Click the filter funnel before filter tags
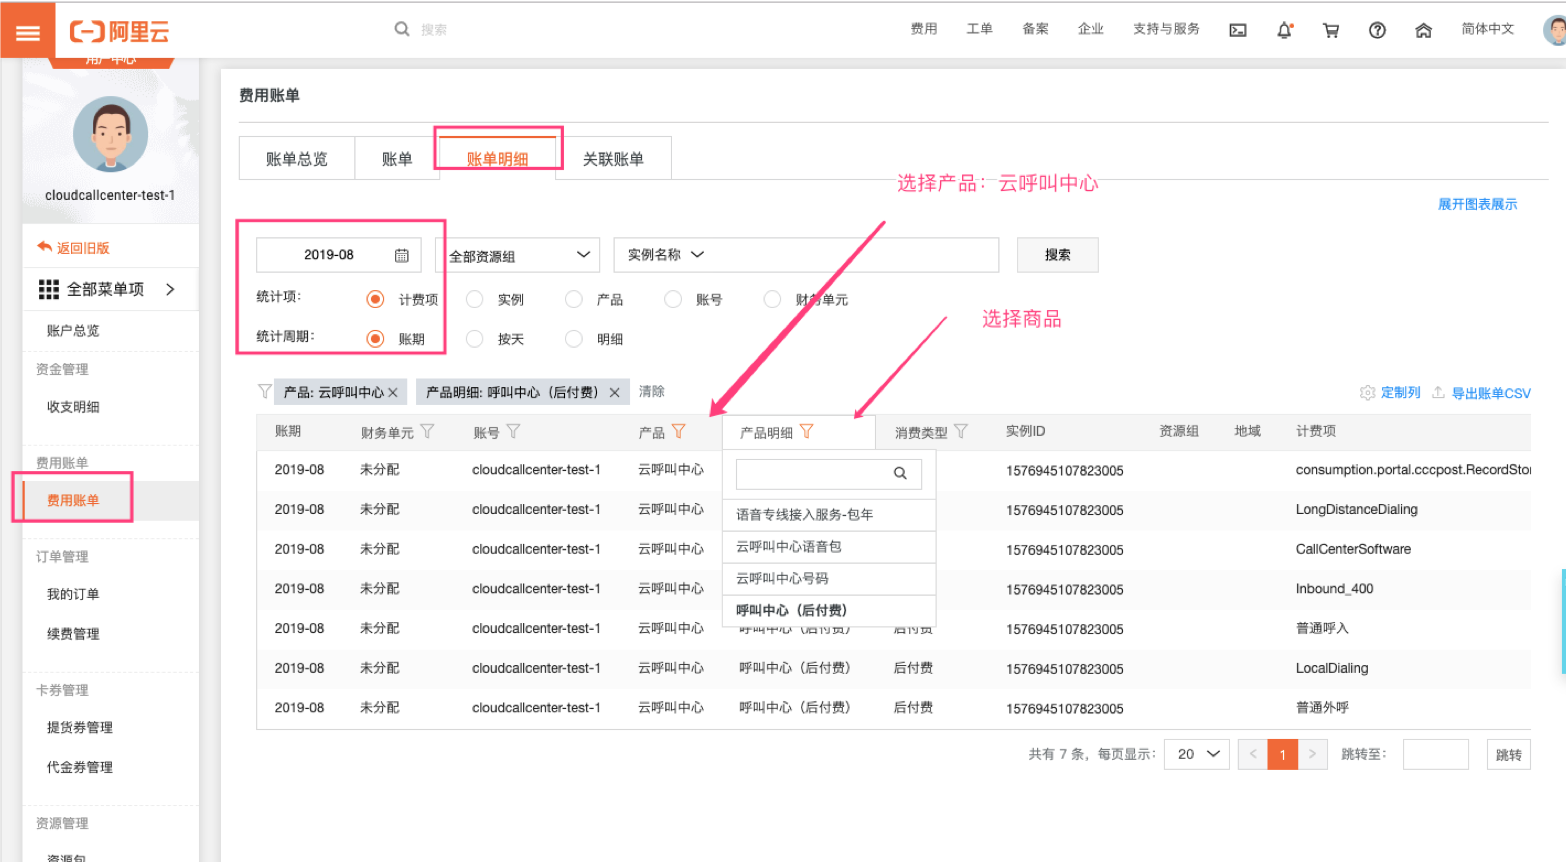Image resolution: width=1566 pixels, height=862 pixels. tap(265, 391)
